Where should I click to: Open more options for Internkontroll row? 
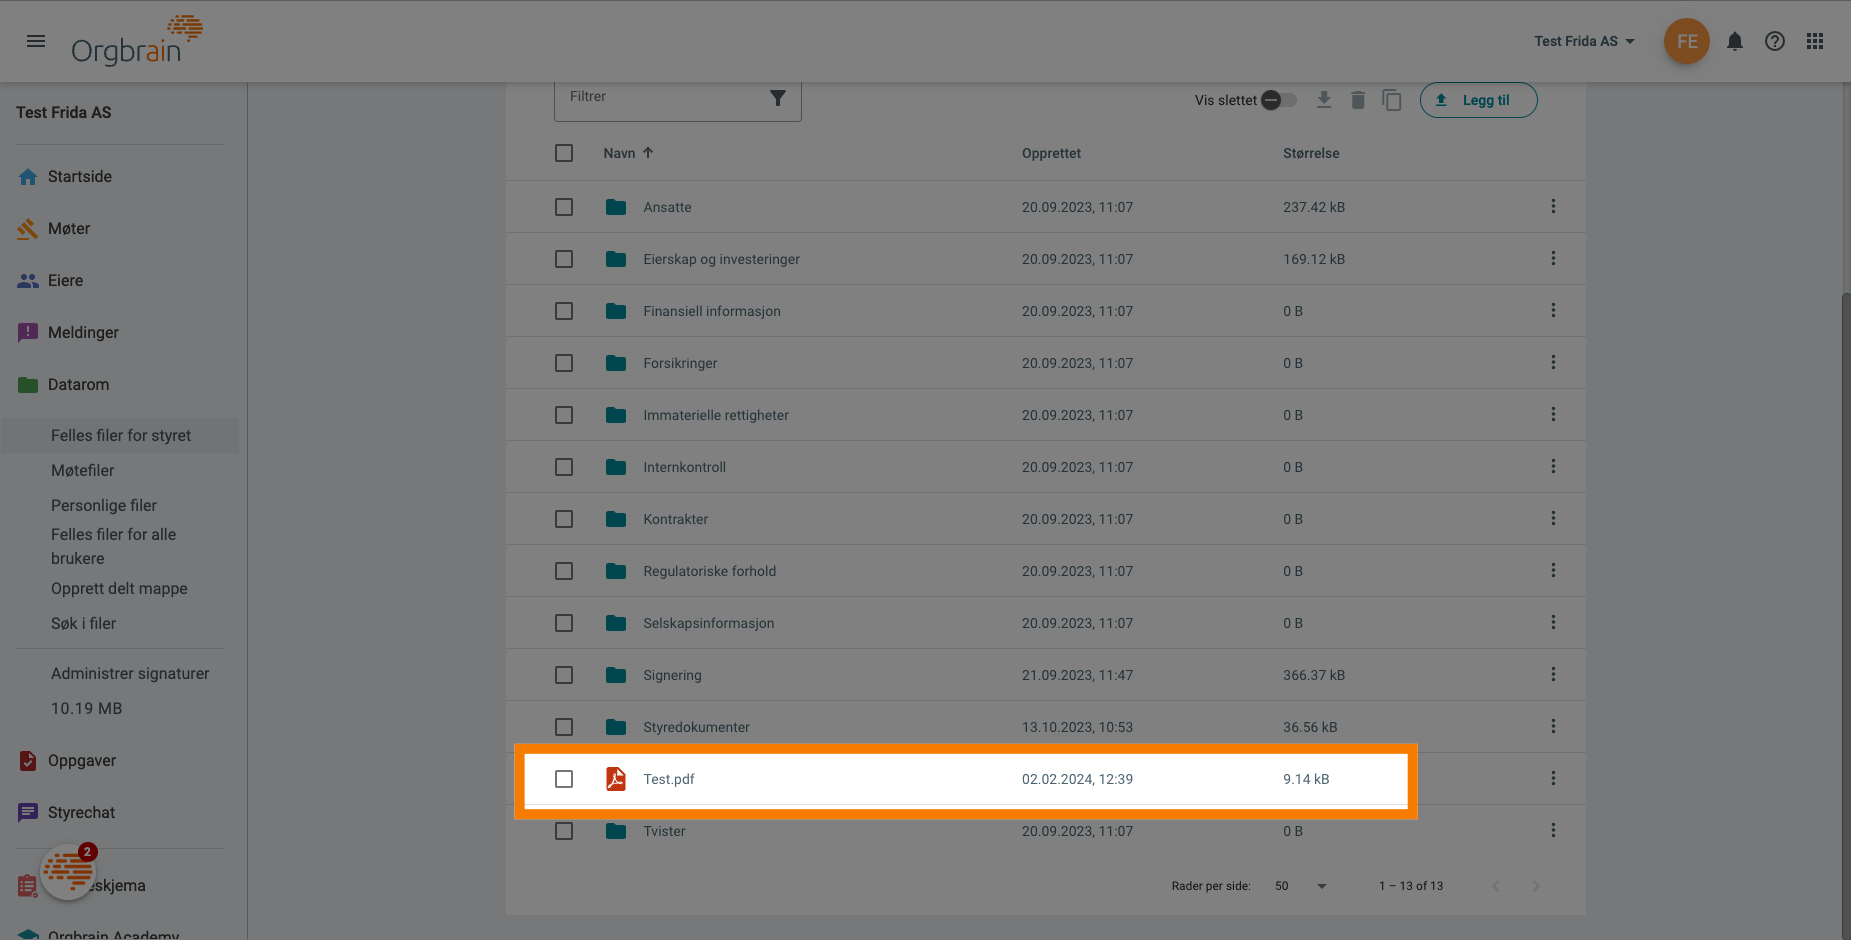coord(1553,466)
